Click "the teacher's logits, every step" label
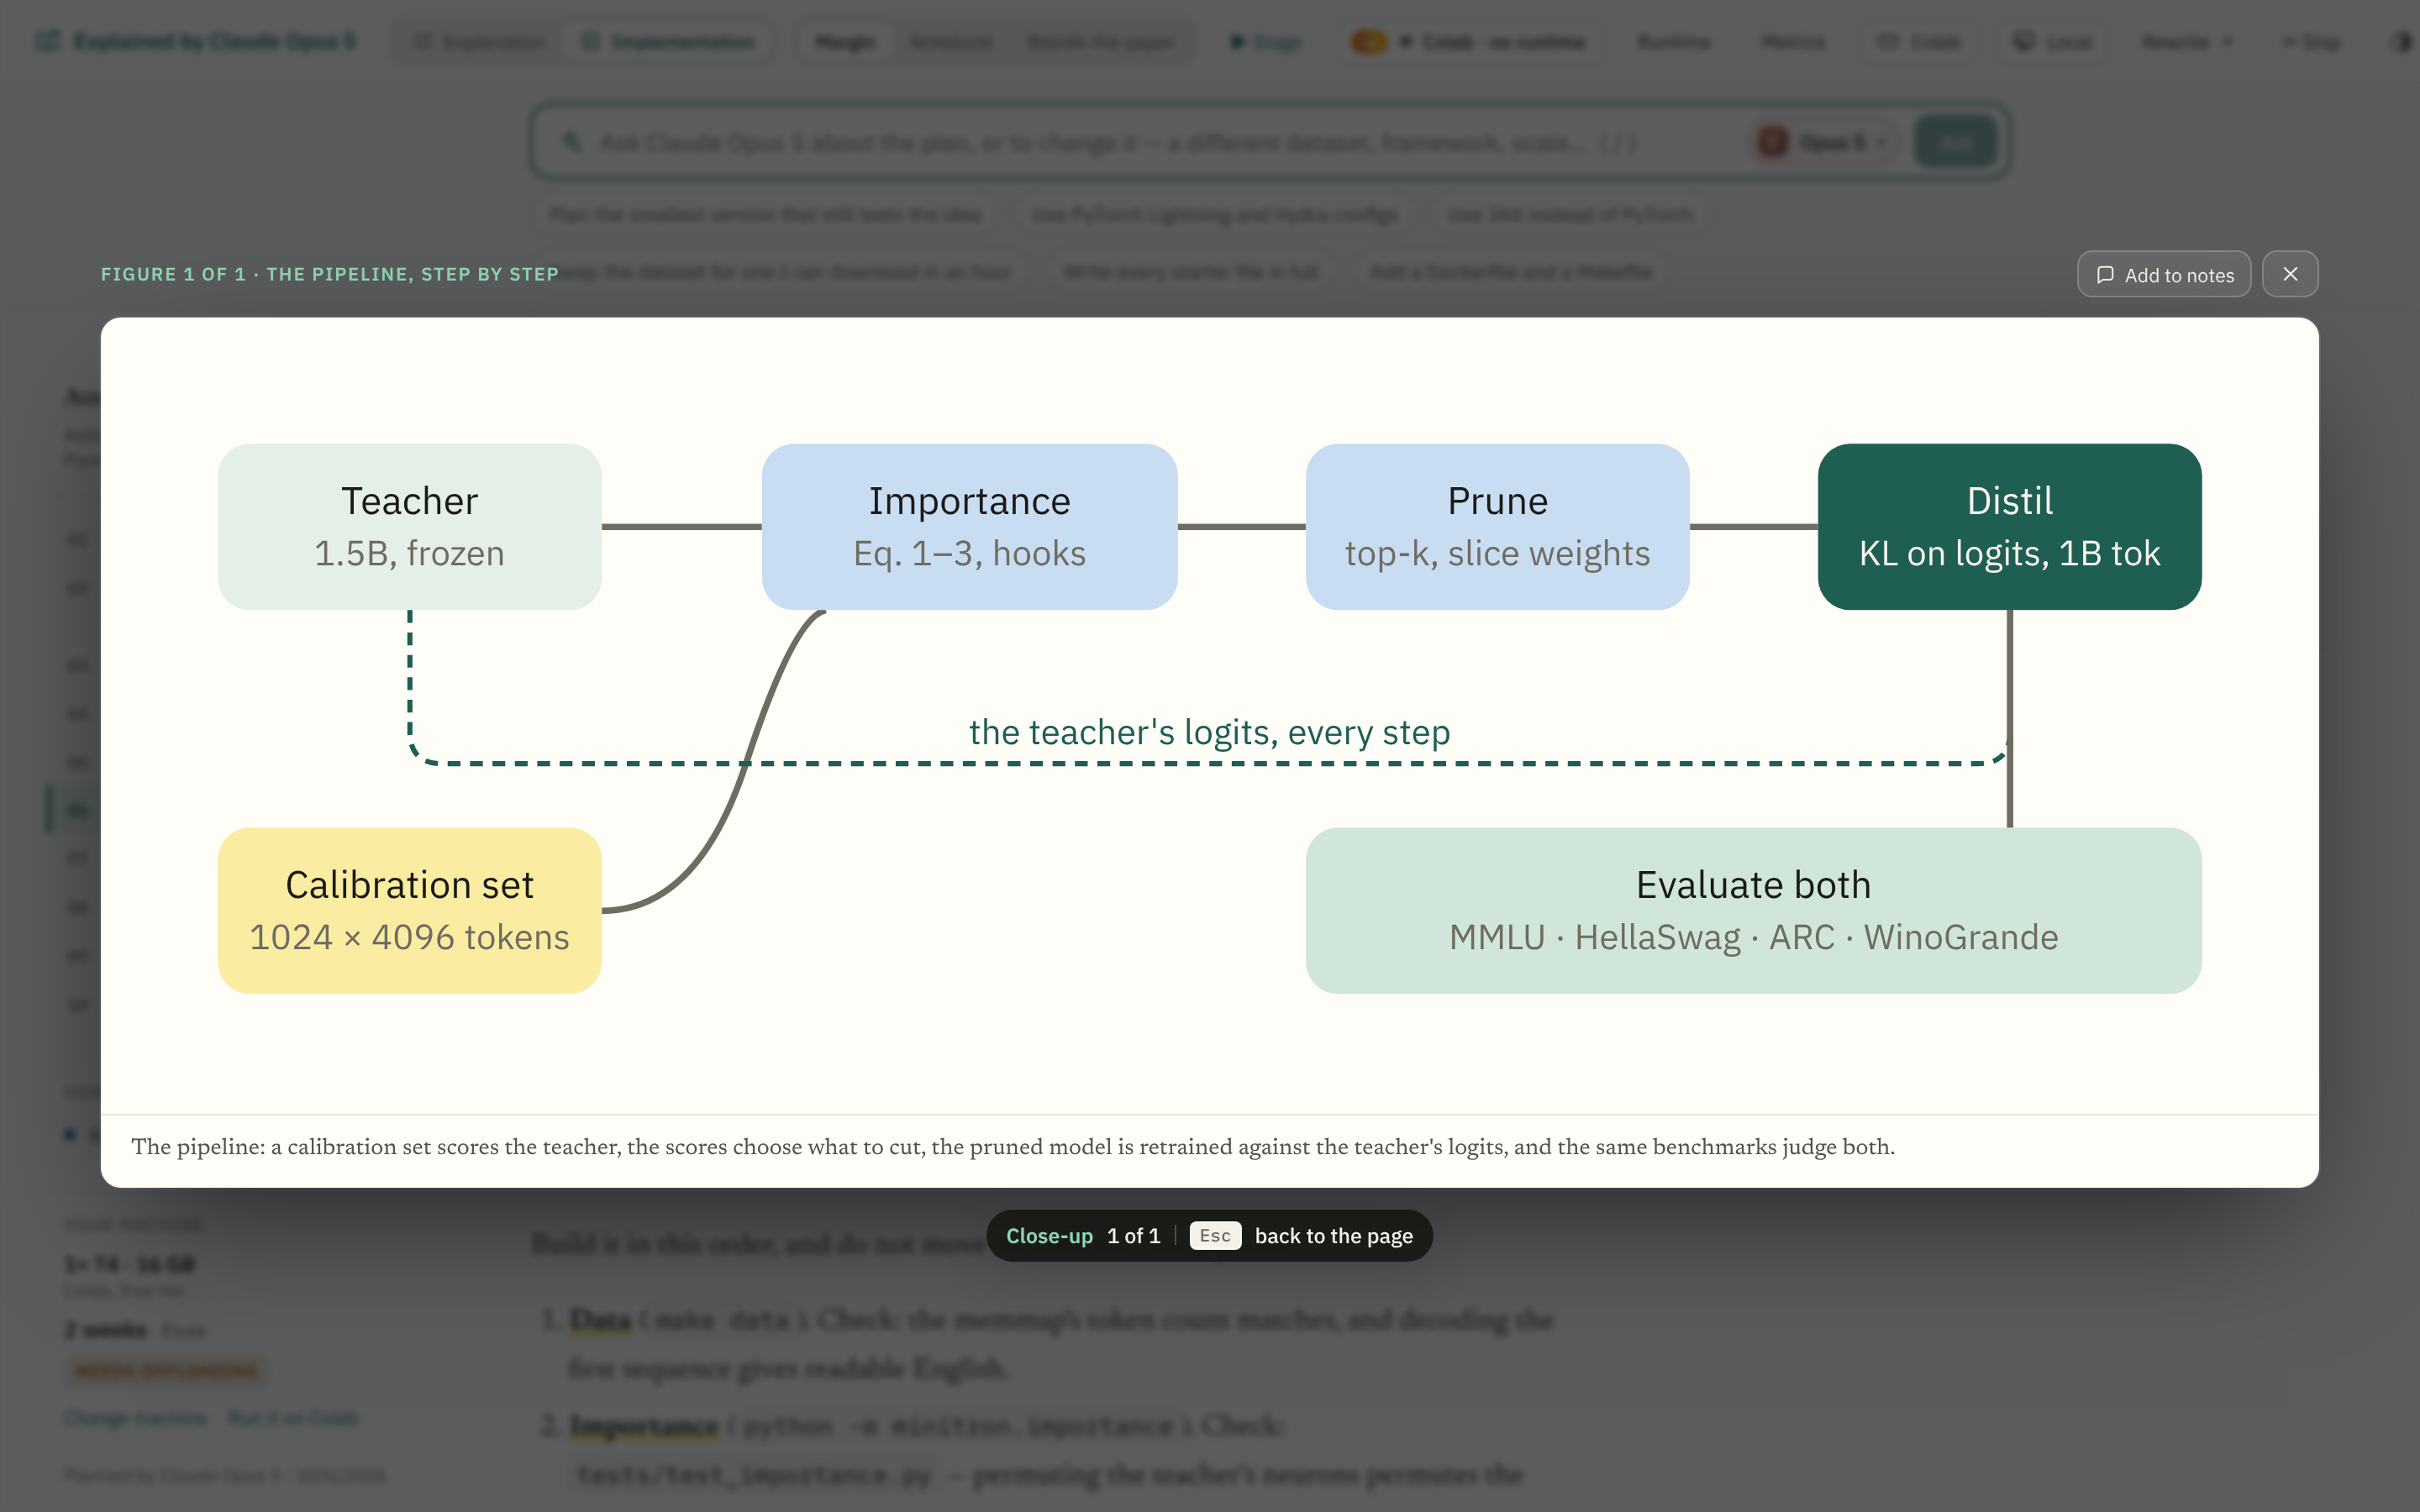2420x1512 pixels. click(1209, 732)
